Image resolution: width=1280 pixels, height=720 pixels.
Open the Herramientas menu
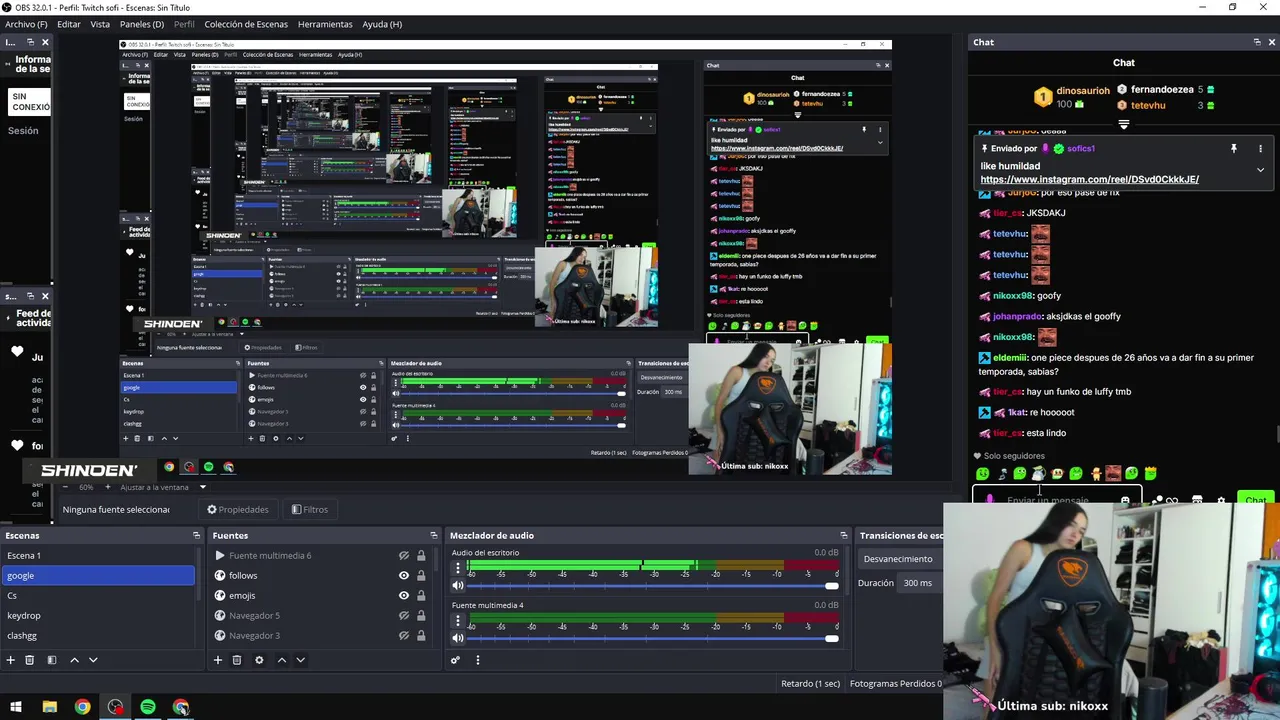click(325, 24)
